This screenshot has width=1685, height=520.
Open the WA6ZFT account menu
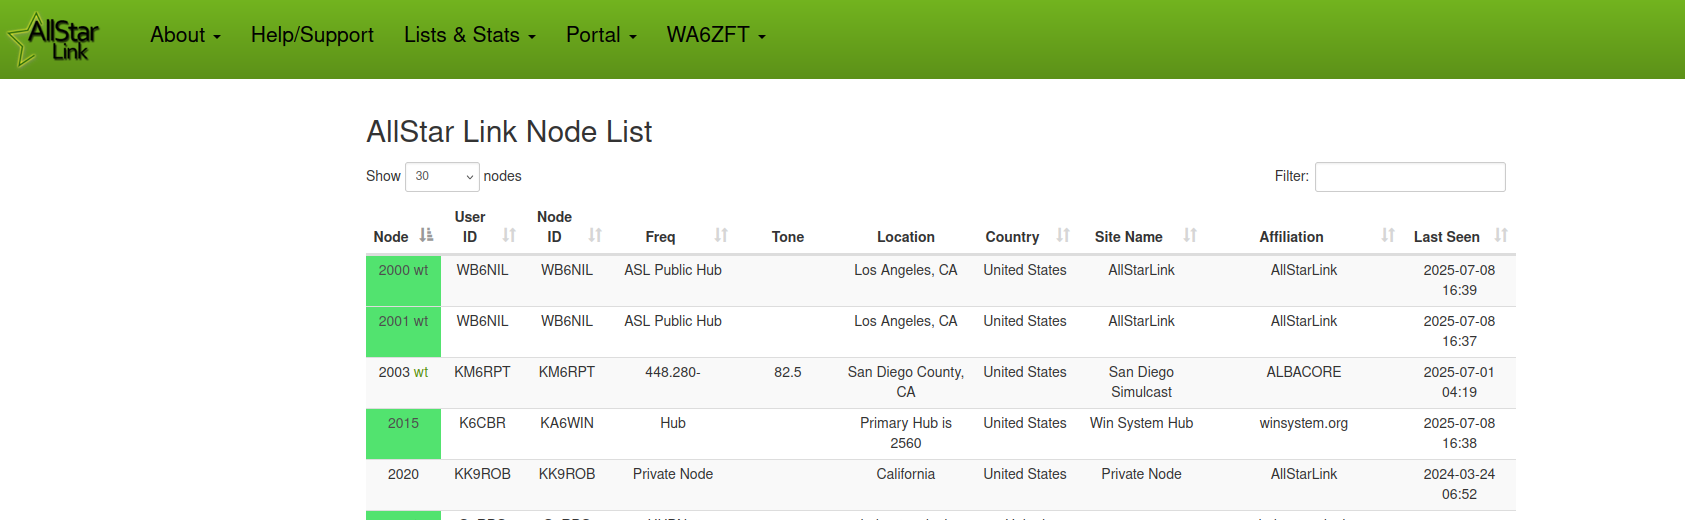click(x=716, y=35)
